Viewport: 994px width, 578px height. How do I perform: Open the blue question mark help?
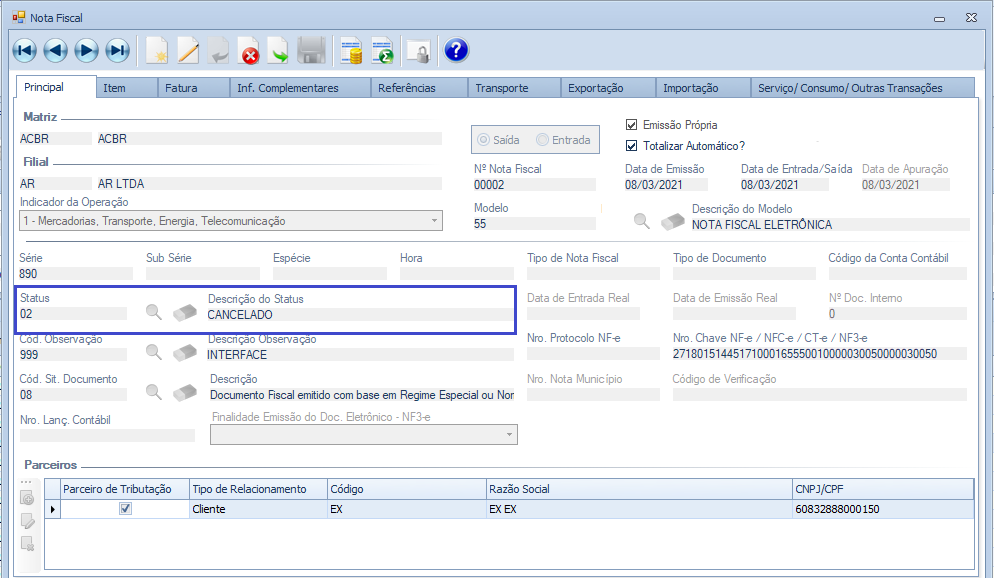pyautogui.click(x=456, y=51)
